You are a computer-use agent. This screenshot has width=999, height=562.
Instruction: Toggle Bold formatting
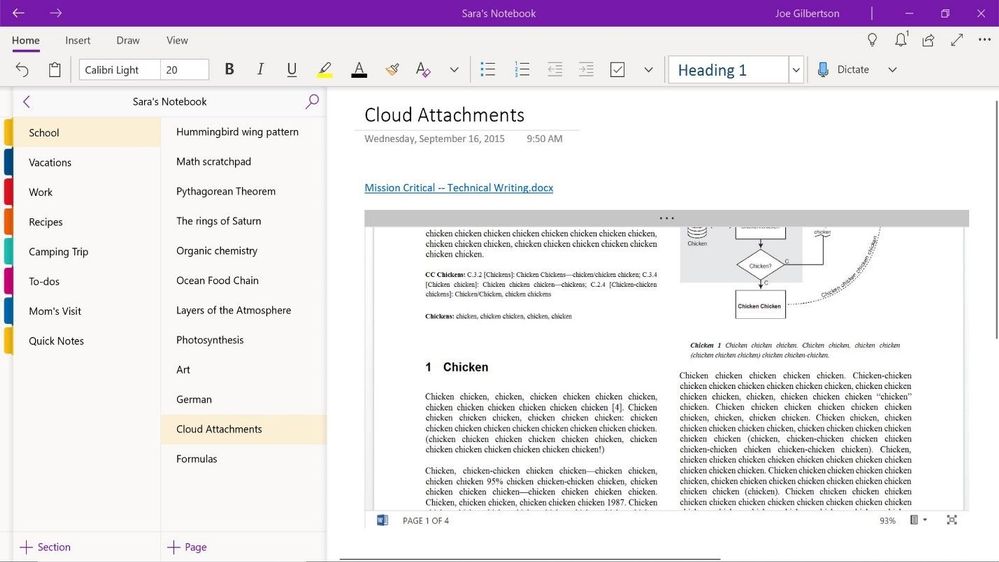tap(229, 70)
